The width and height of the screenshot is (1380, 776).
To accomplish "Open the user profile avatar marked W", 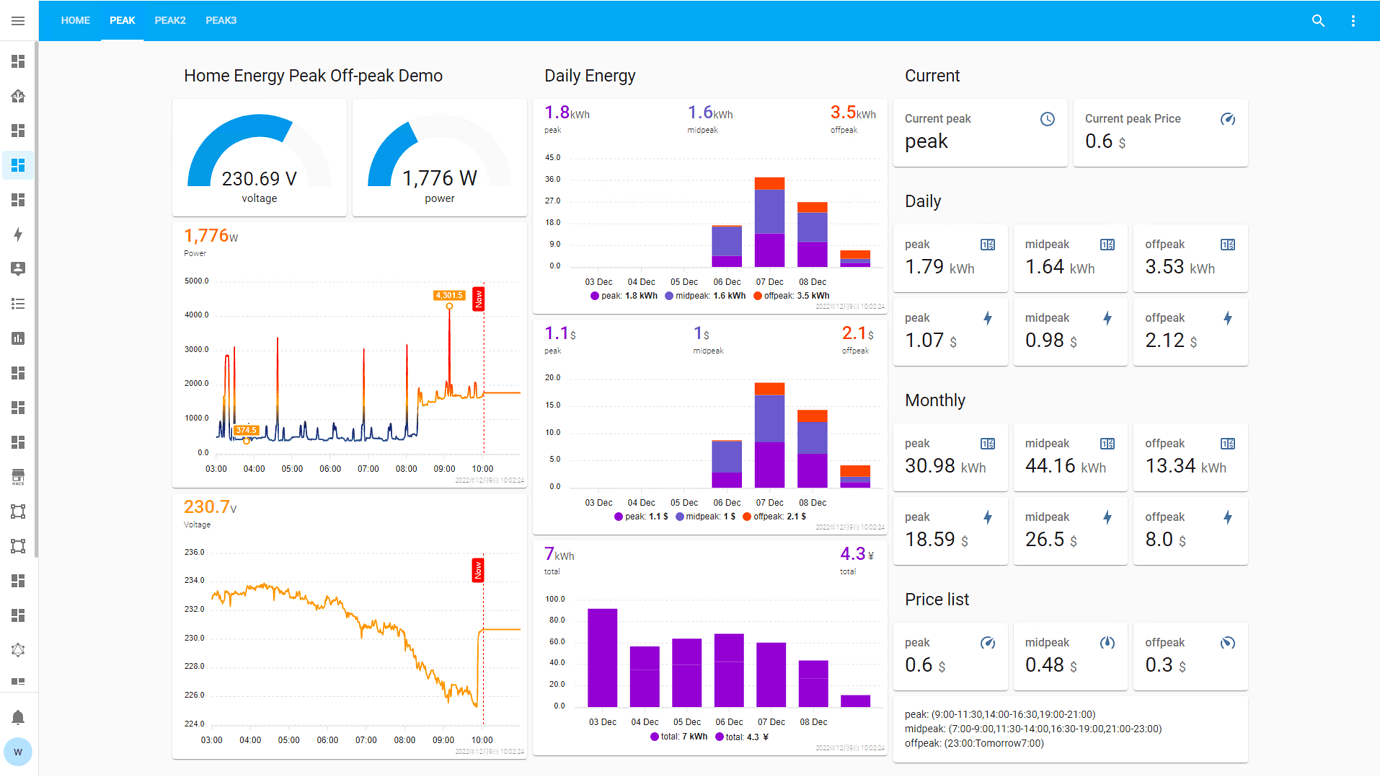I will [17, 751].
